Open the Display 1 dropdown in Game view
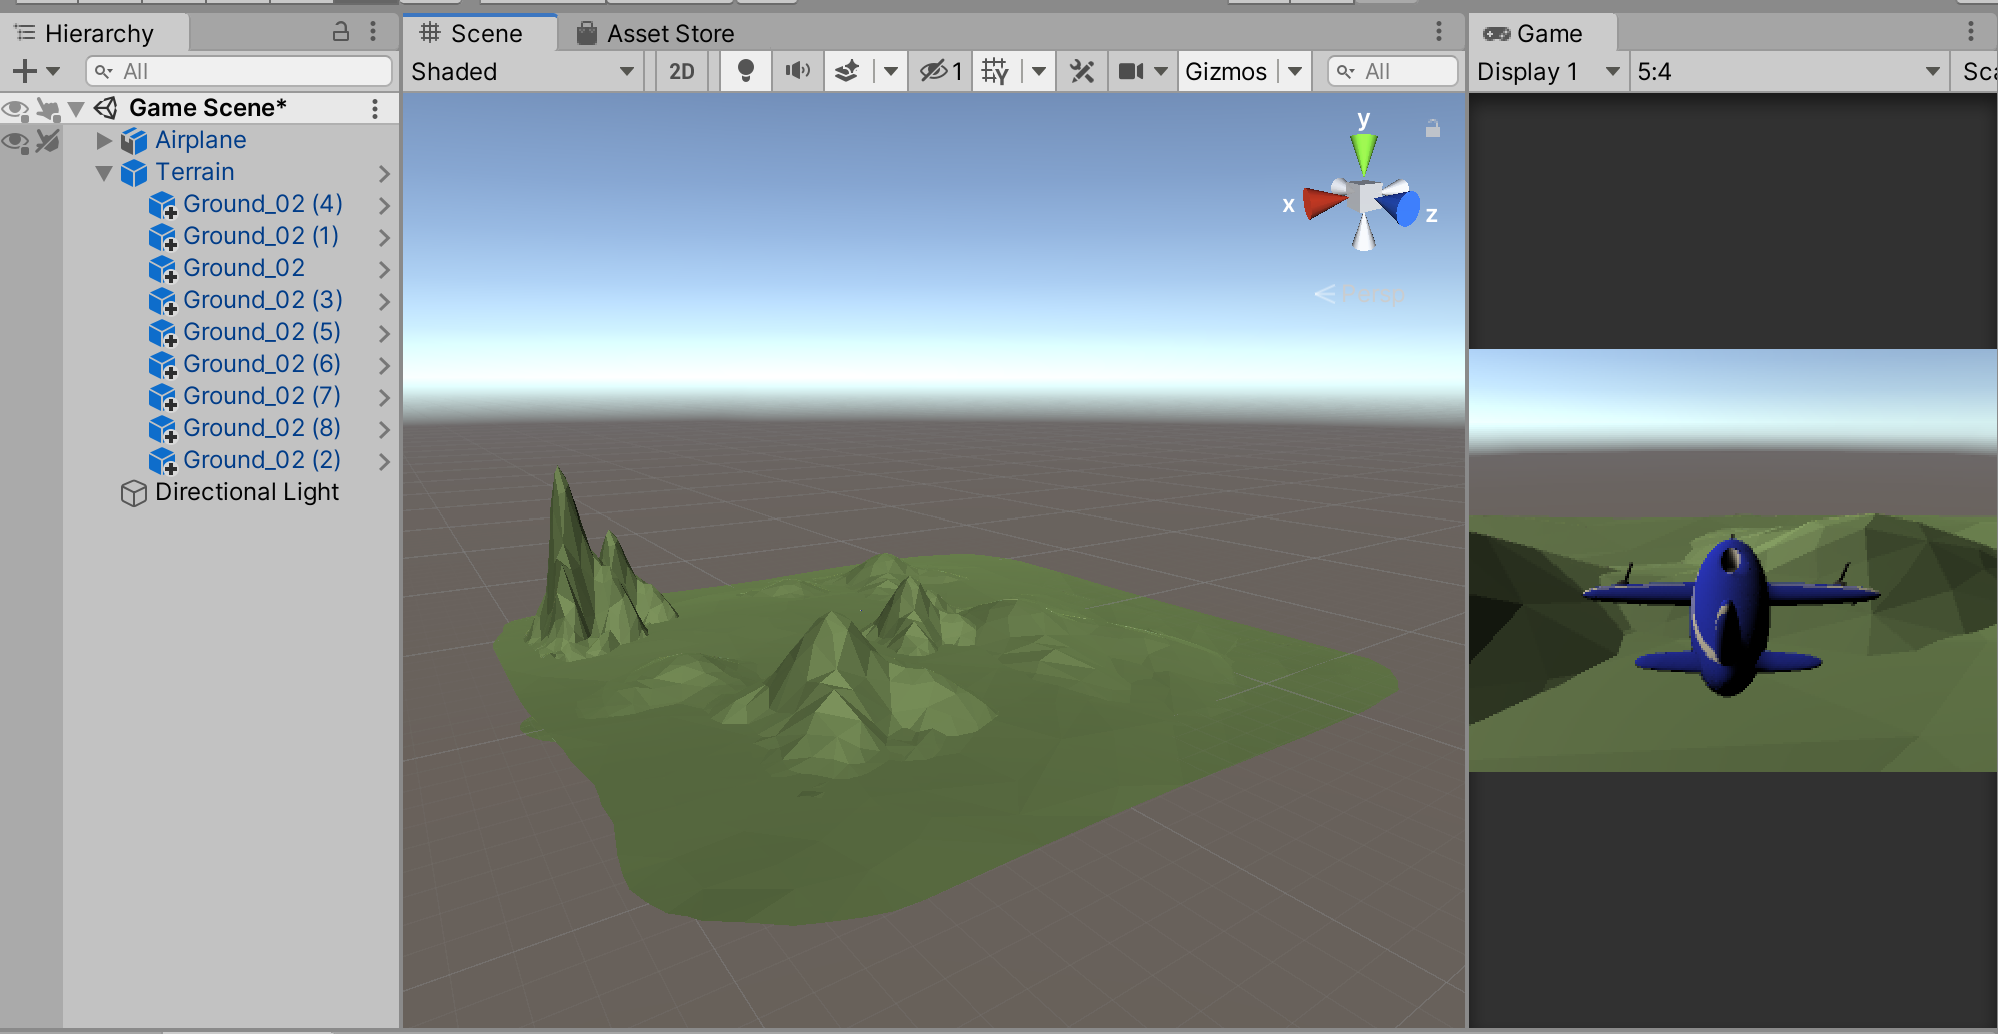 1548,71
